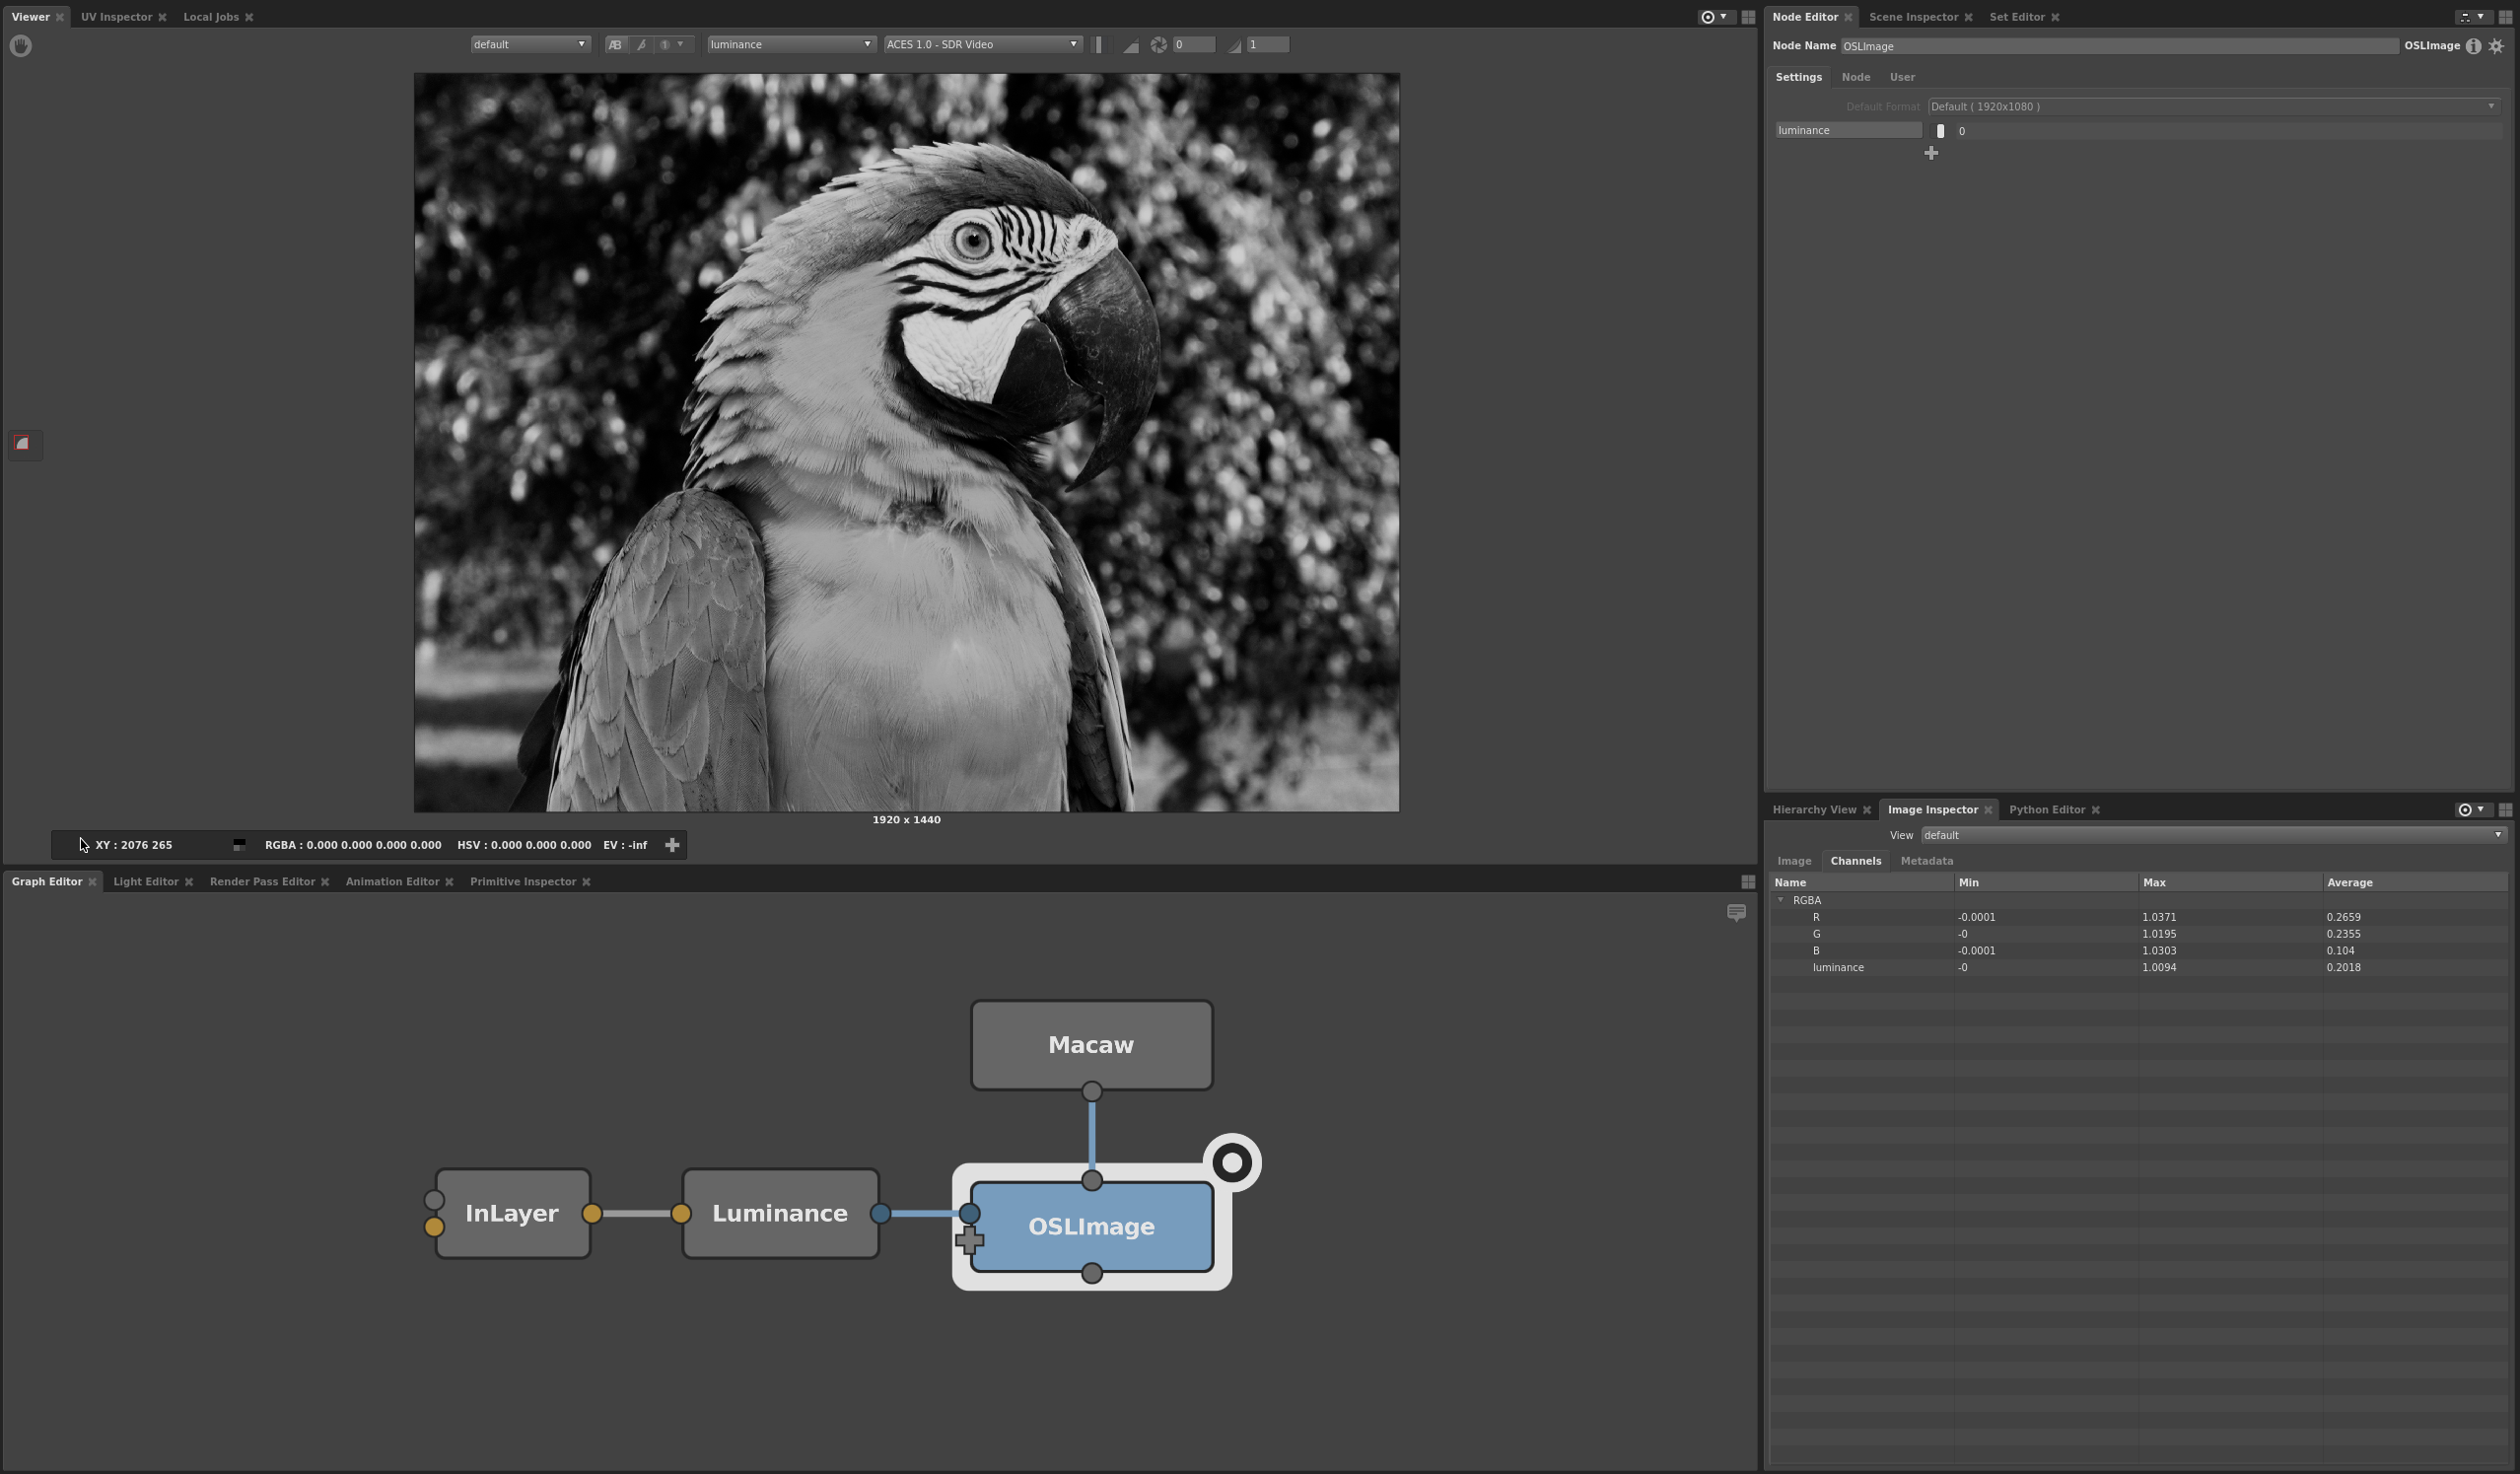Click the pan tool hand icon
Image resolution: width=2520 pixels, height=1474 pixels.
pos(20,46)
